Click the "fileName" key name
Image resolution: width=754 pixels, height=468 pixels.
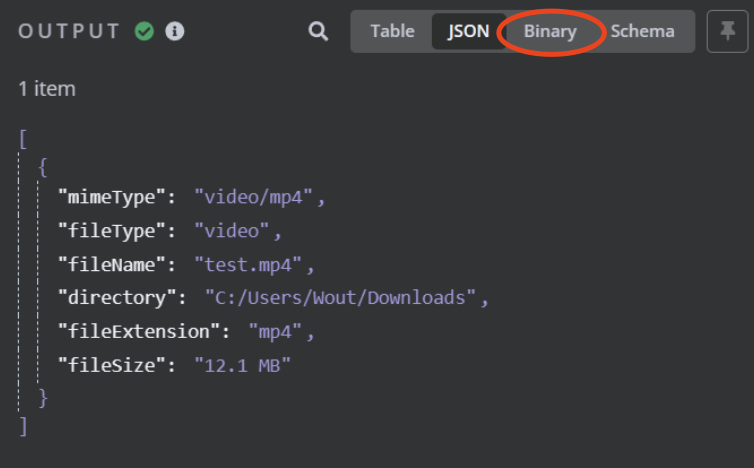pyautogui.click(x=112, y=265)
